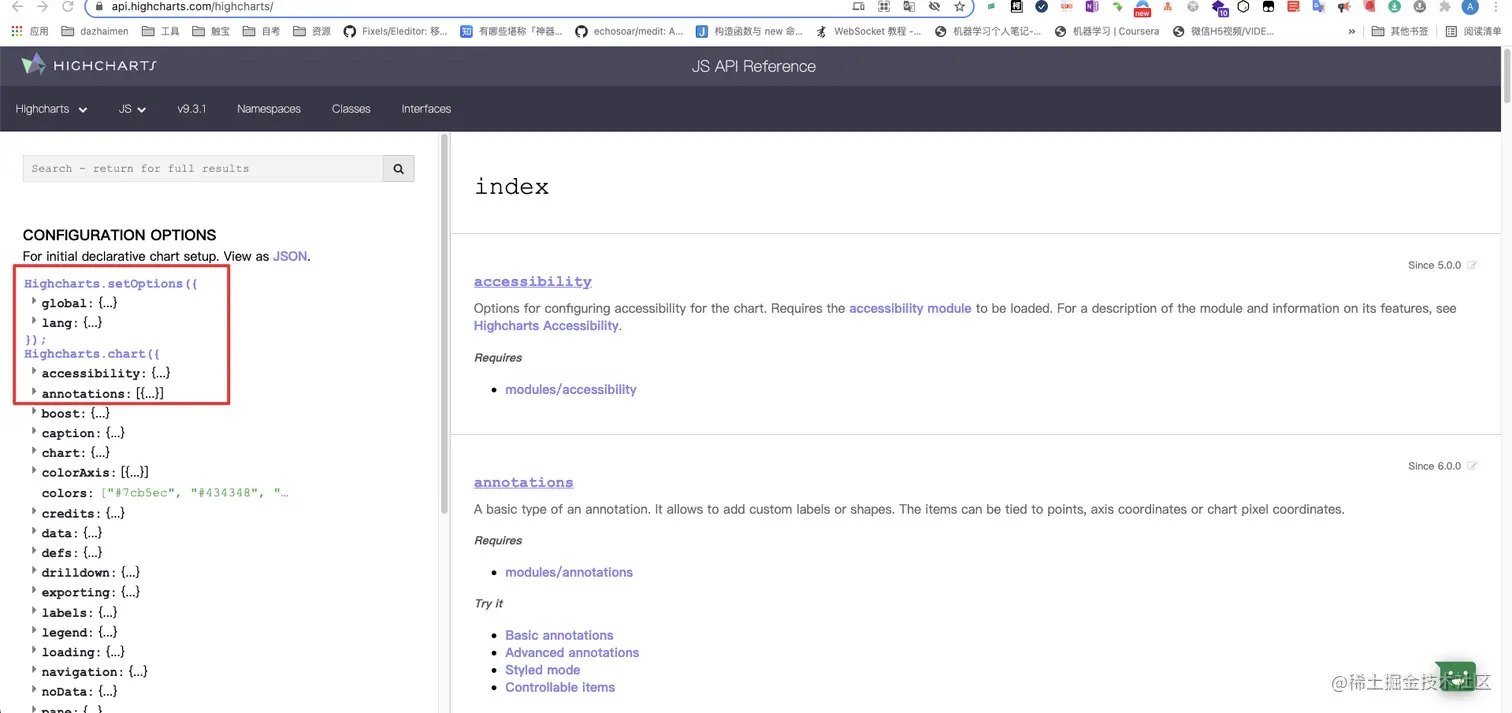Open the Namespaces menu item
The width and height of the screenshot is (1512, 713).
(x=269, y=109)
